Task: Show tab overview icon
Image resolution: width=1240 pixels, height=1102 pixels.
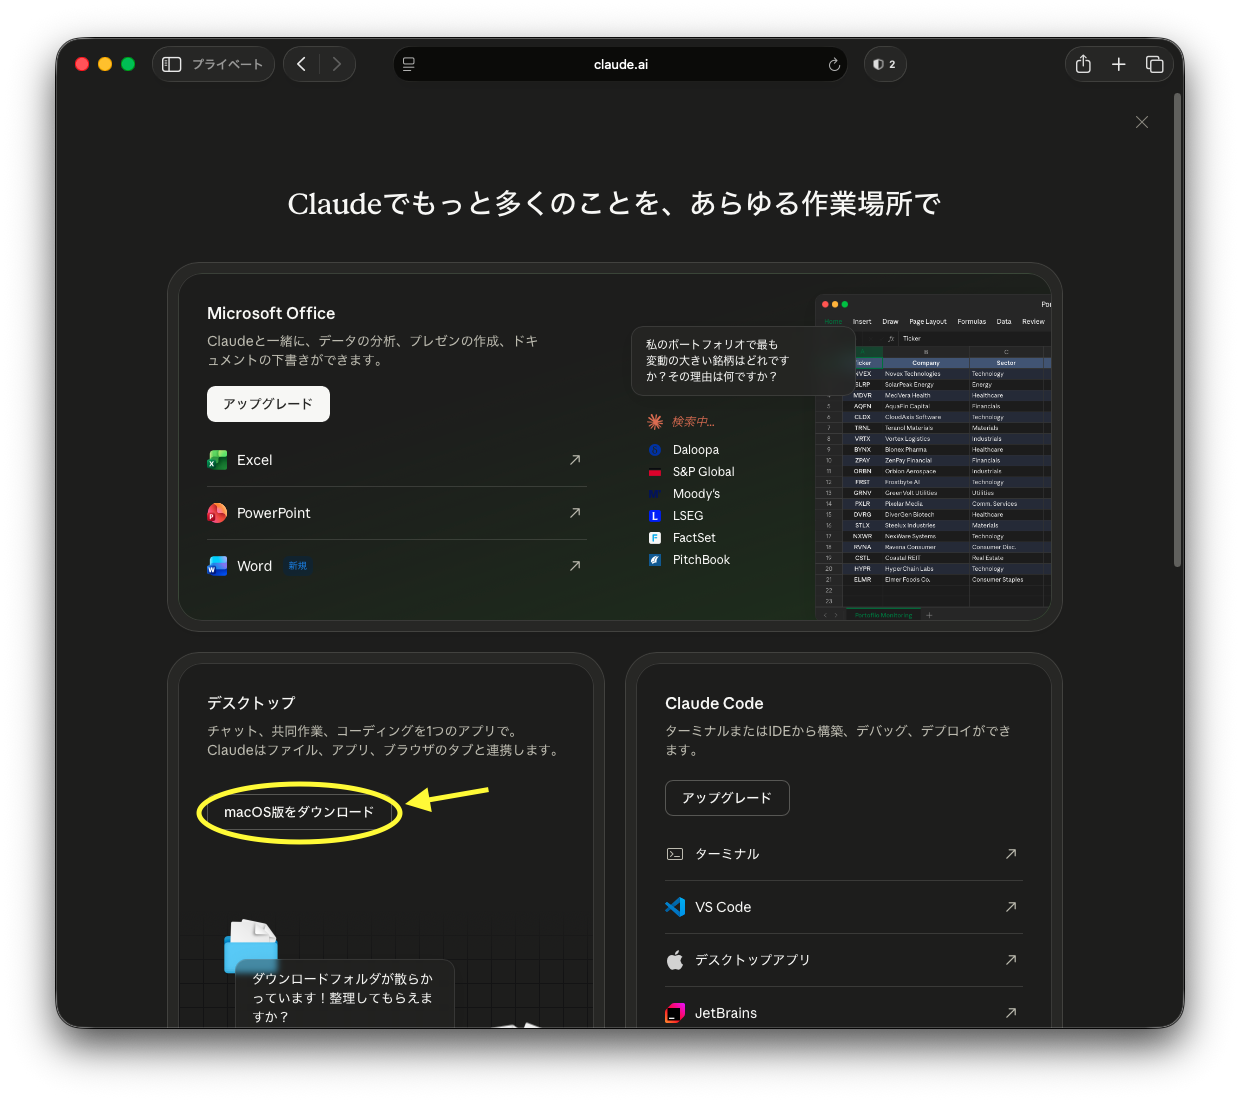Action: pyautogui.click(x=1154, y=64)
